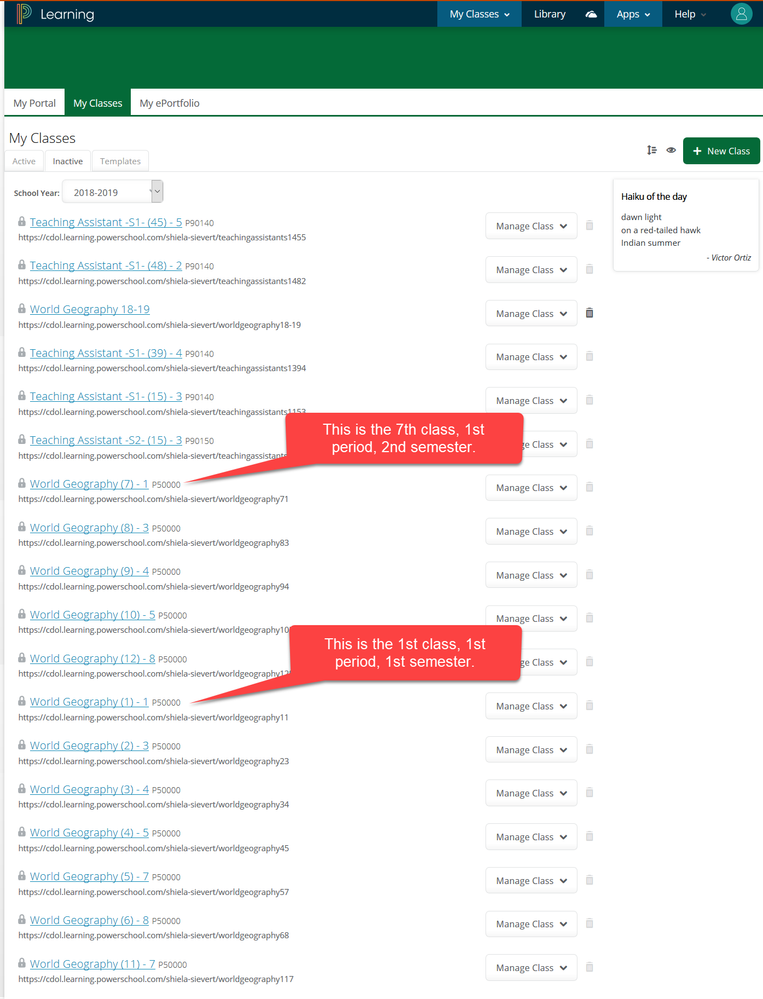Open the OneDrive cloud icon
The width and height of the screenshot is (763, 999).
pos(591,15)
